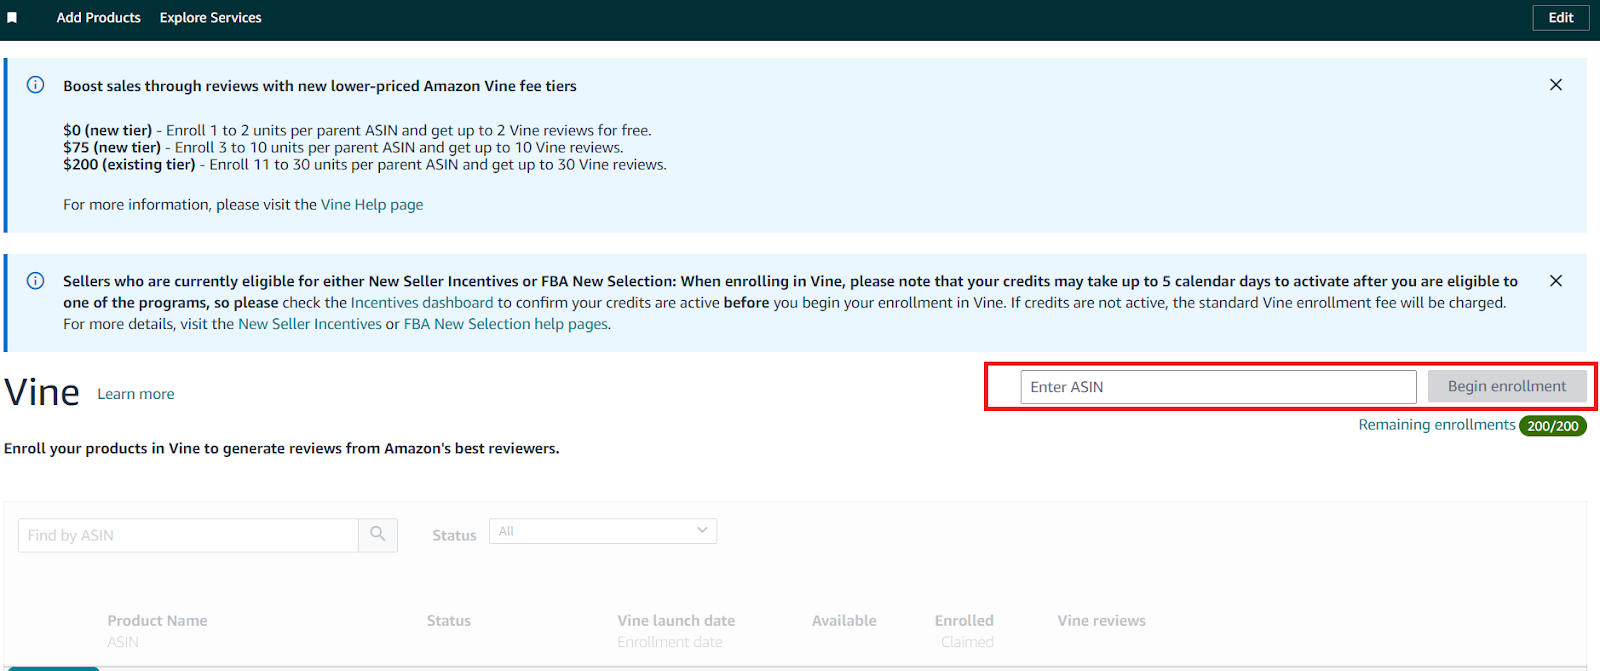Close the New Seller Incentives notice banner
This screenshot has height=671, width=1600.
click(x=1555, y=281)
